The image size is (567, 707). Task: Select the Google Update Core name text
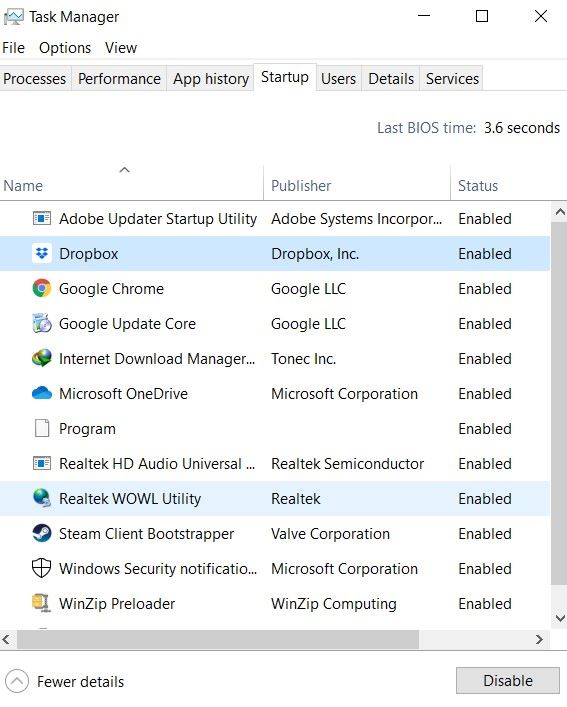(x=127, y=324)
